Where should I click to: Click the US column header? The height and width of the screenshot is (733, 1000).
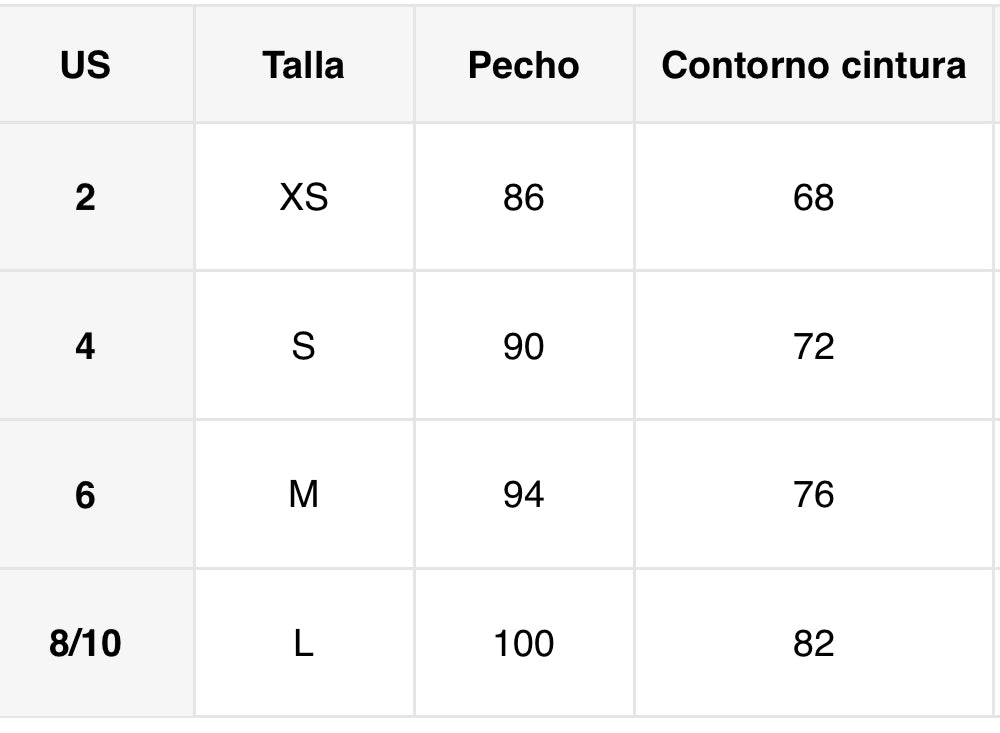[x=85, y=65]
